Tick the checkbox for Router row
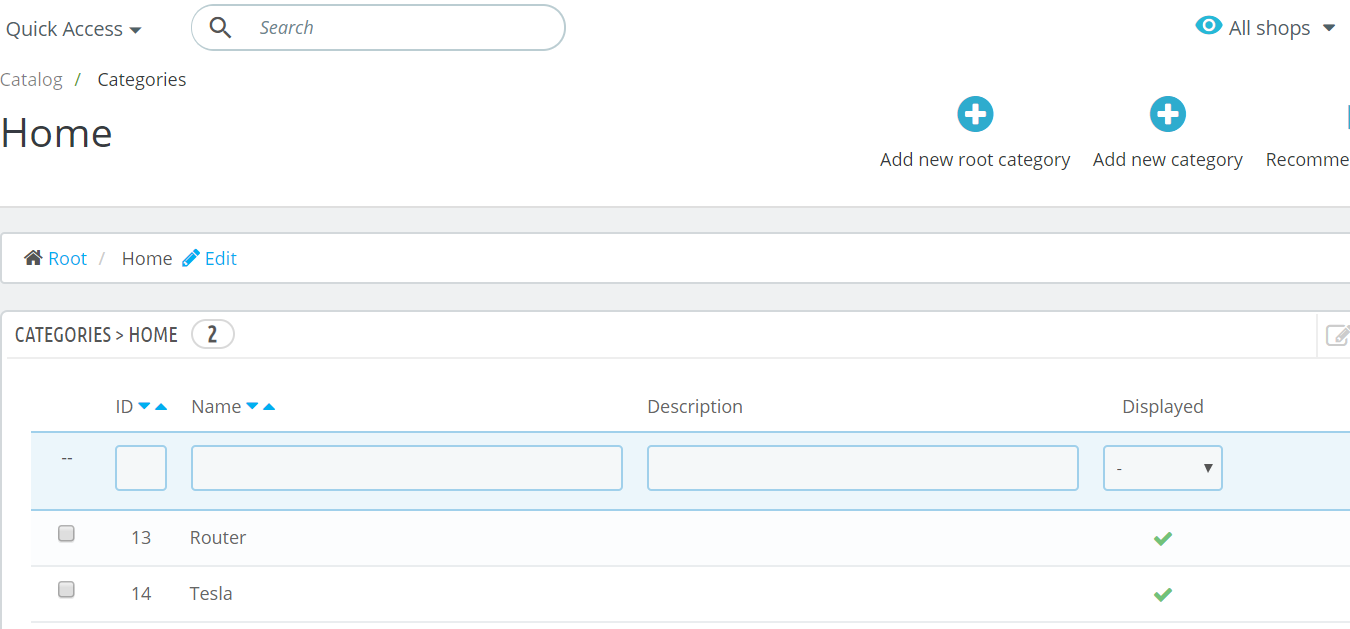The image size is (1350, 629). [x=66, y=534]
